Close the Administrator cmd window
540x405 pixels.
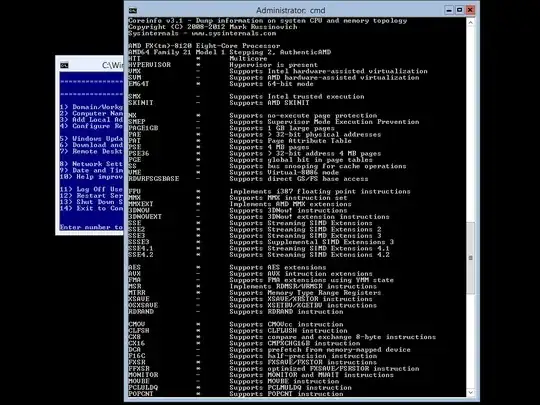[470, 10]
